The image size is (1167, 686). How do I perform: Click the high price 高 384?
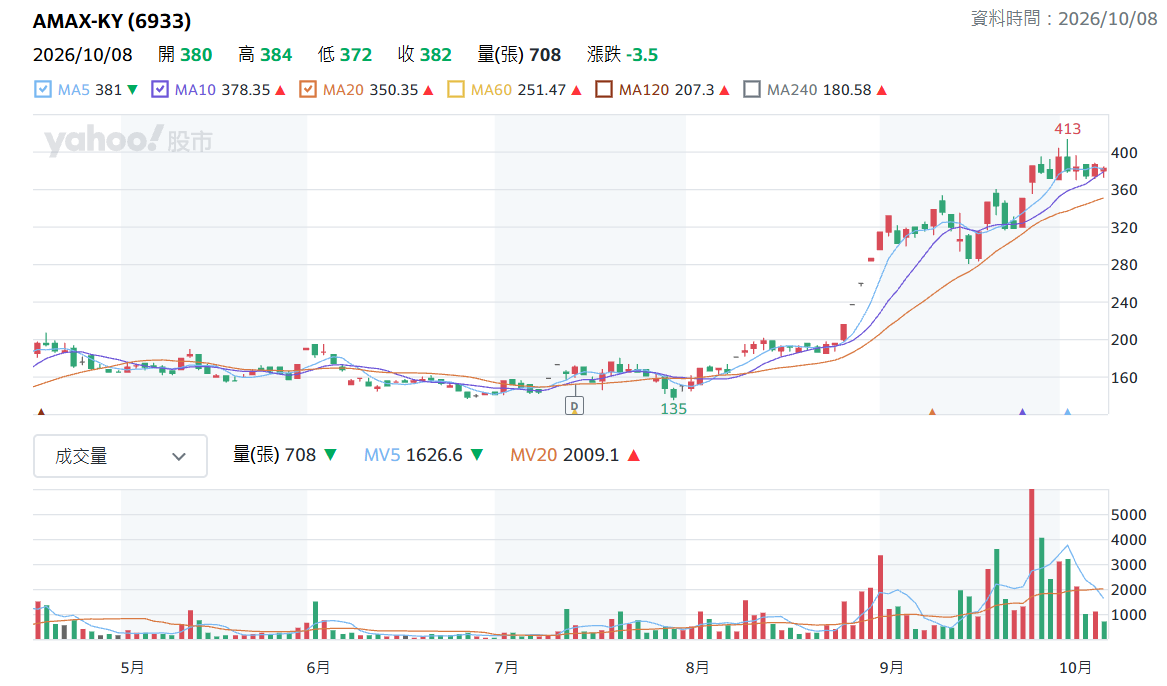point(265,54)
